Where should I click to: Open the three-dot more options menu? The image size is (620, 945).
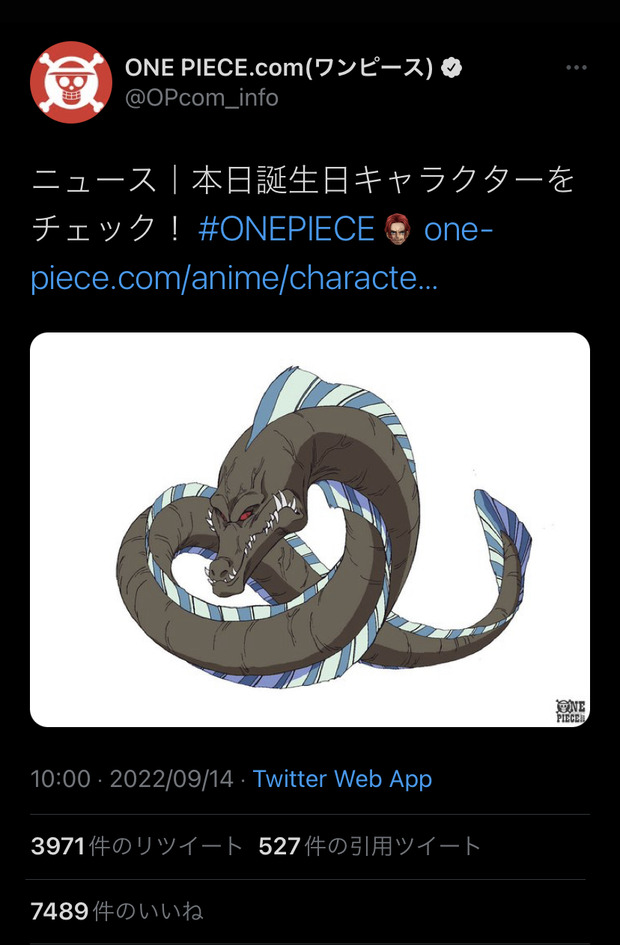576,68
